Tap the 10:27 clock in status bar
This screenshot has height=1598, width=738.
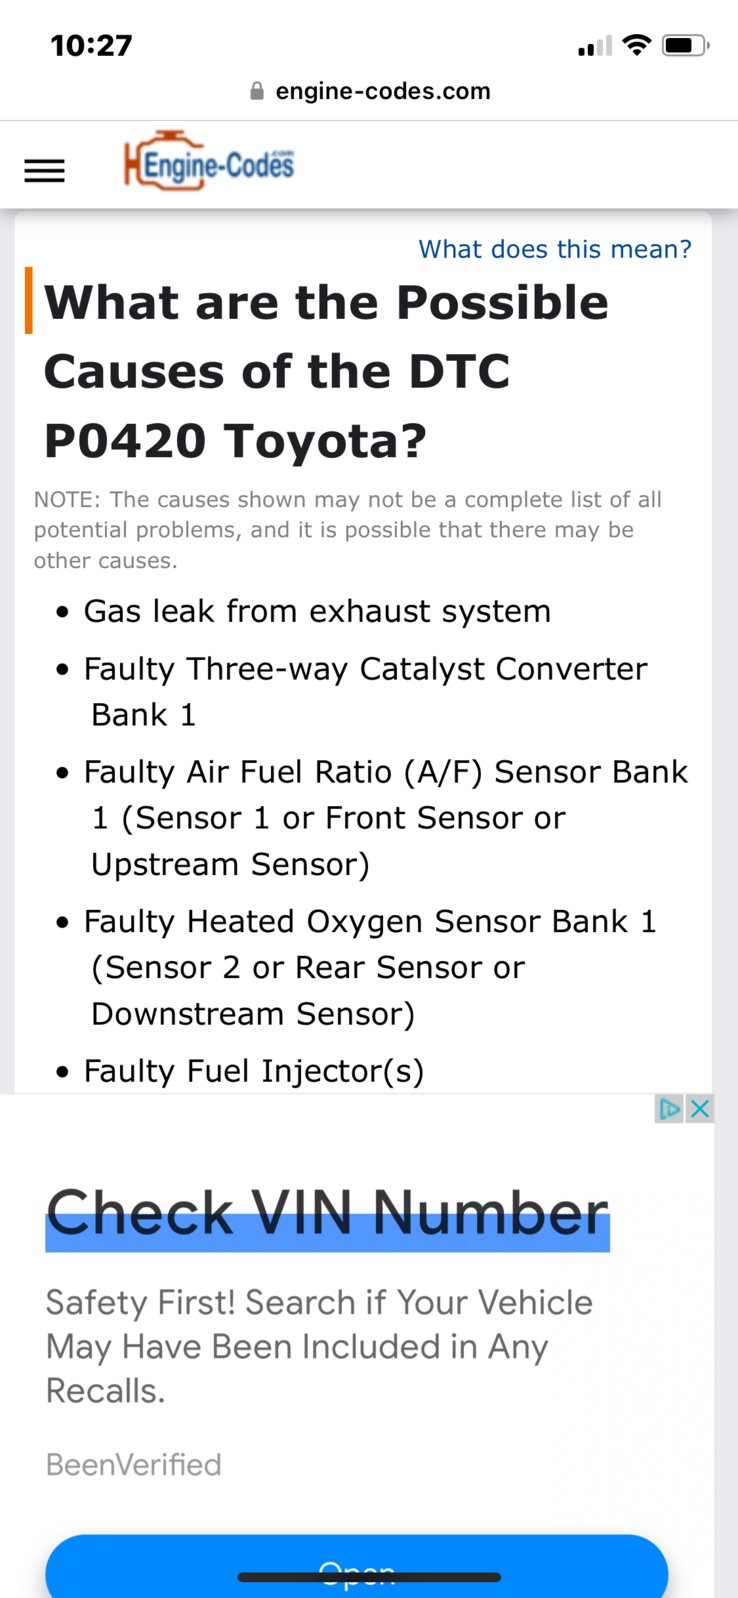(91, 45)
